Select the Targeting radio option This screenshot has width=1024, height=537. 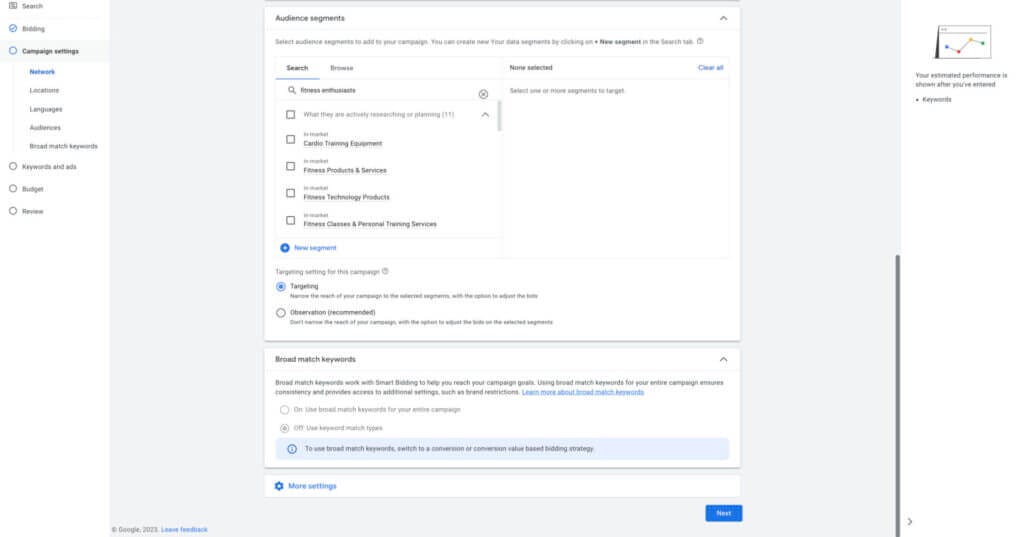click(281, 287)
